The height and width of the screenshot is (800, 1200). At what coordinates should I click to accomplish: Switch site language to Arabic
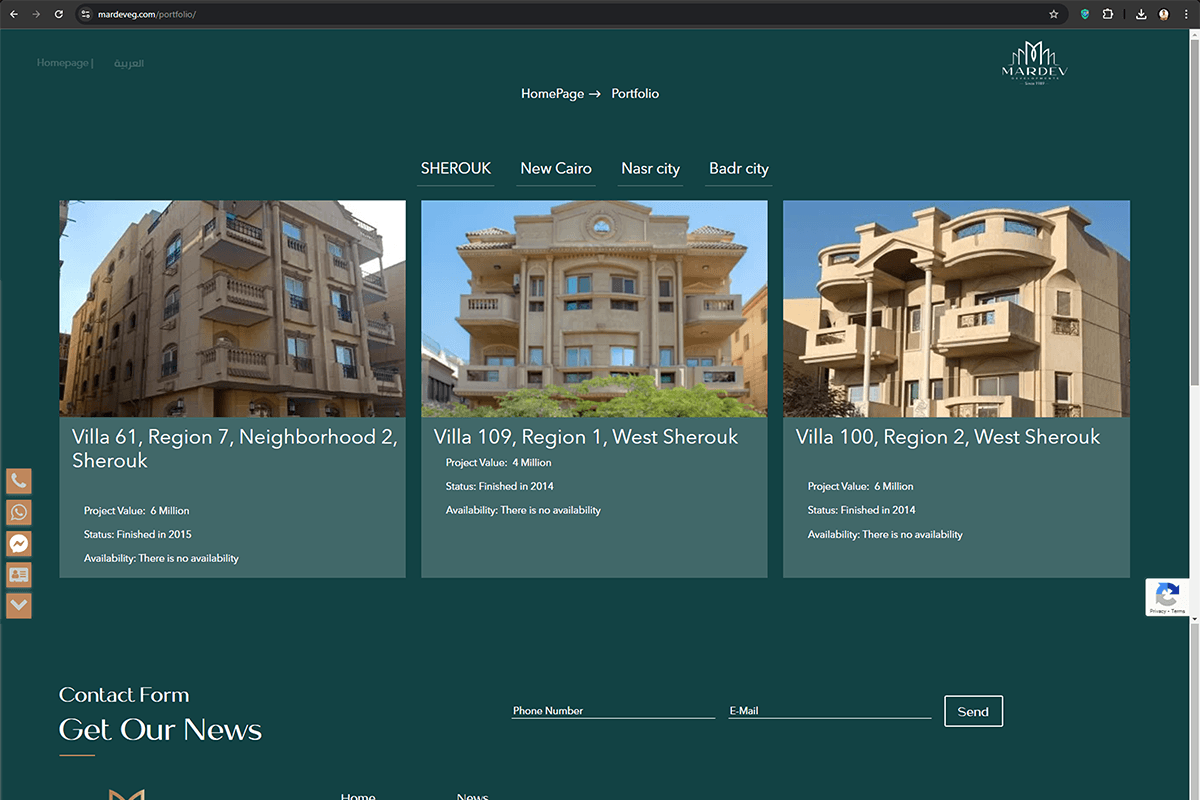128,63
